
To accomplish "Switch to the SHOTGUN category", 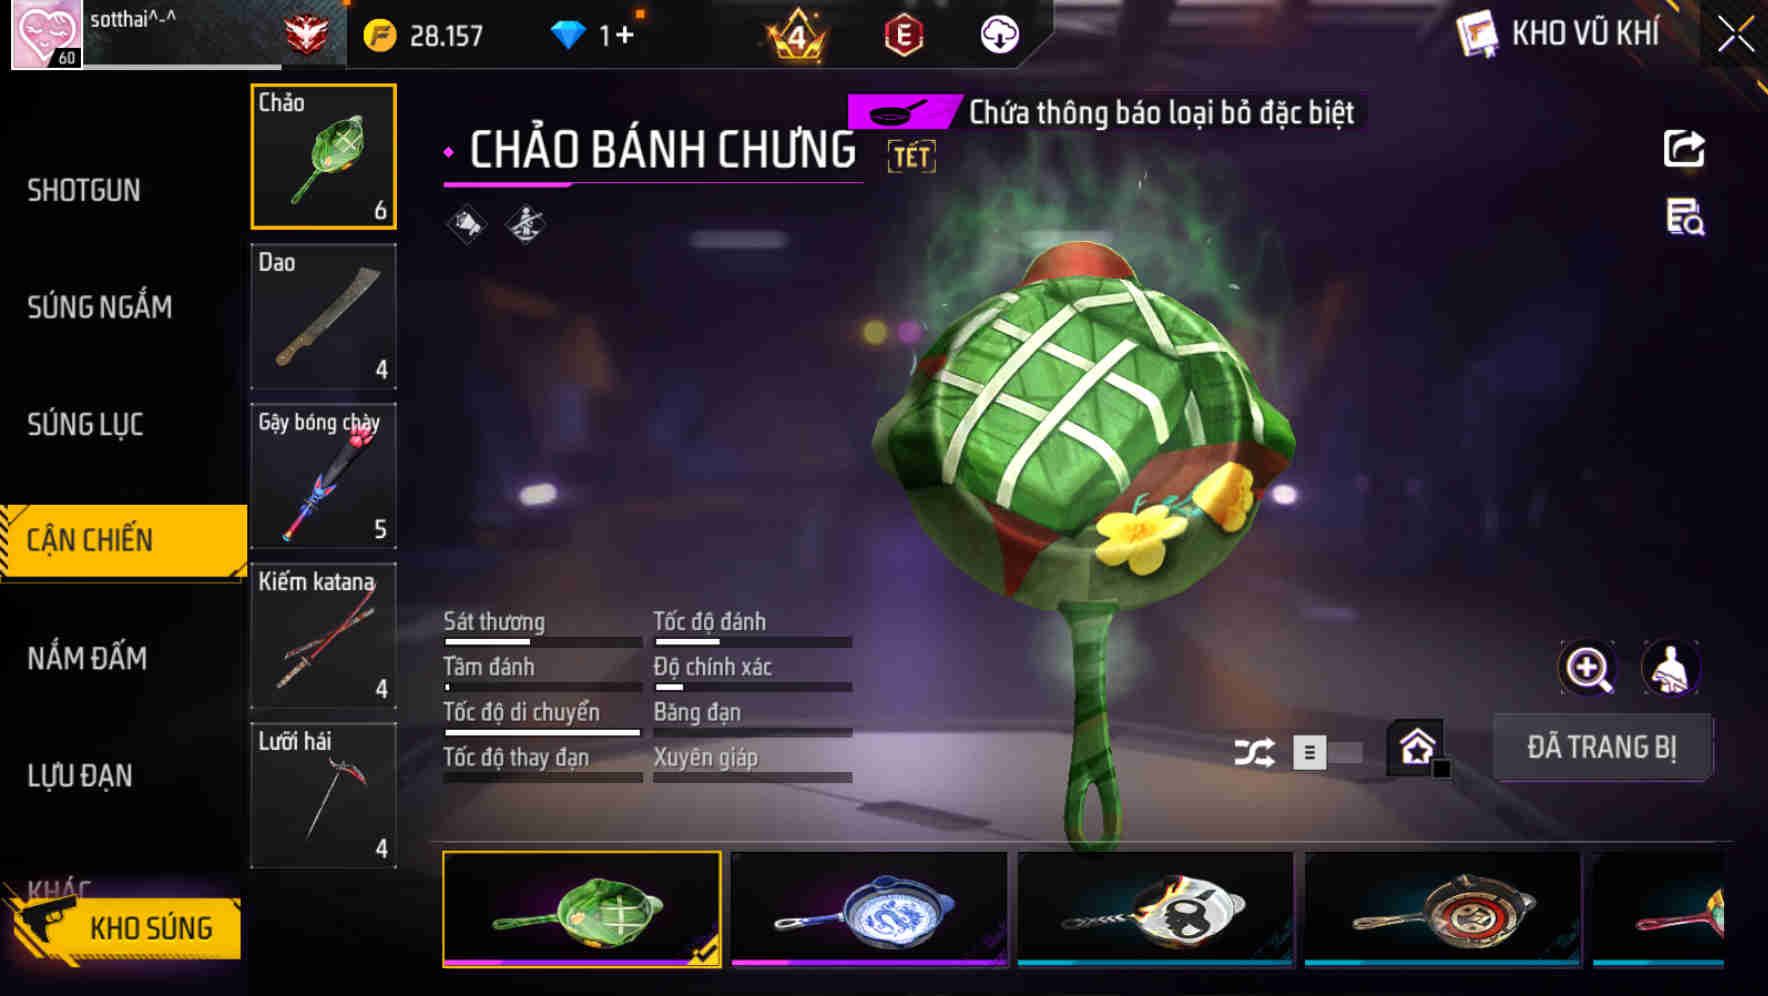I will (84, 190).
